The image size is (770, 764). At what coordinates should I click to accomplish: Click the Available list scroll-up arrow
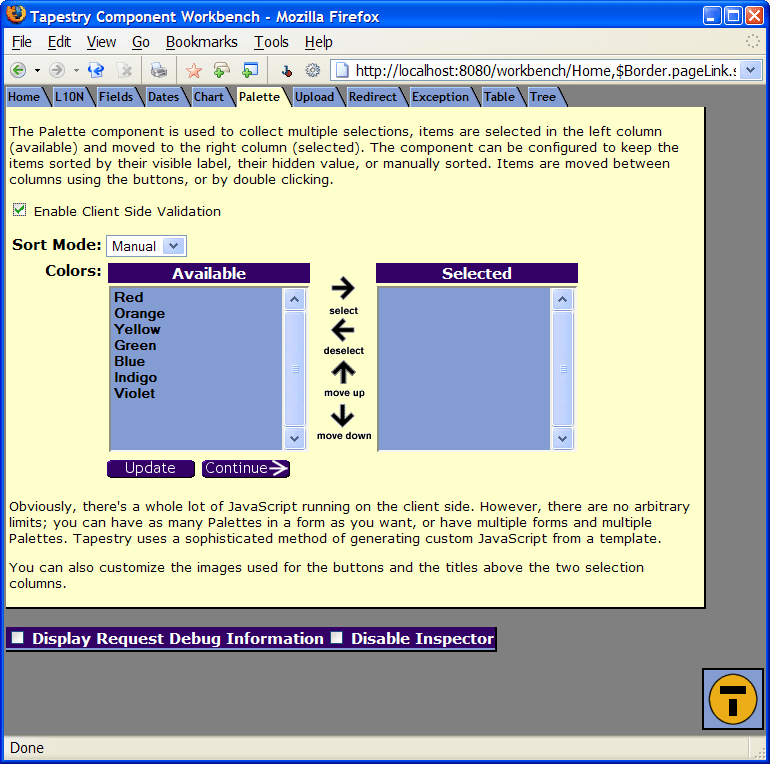[x=295, y=299]
